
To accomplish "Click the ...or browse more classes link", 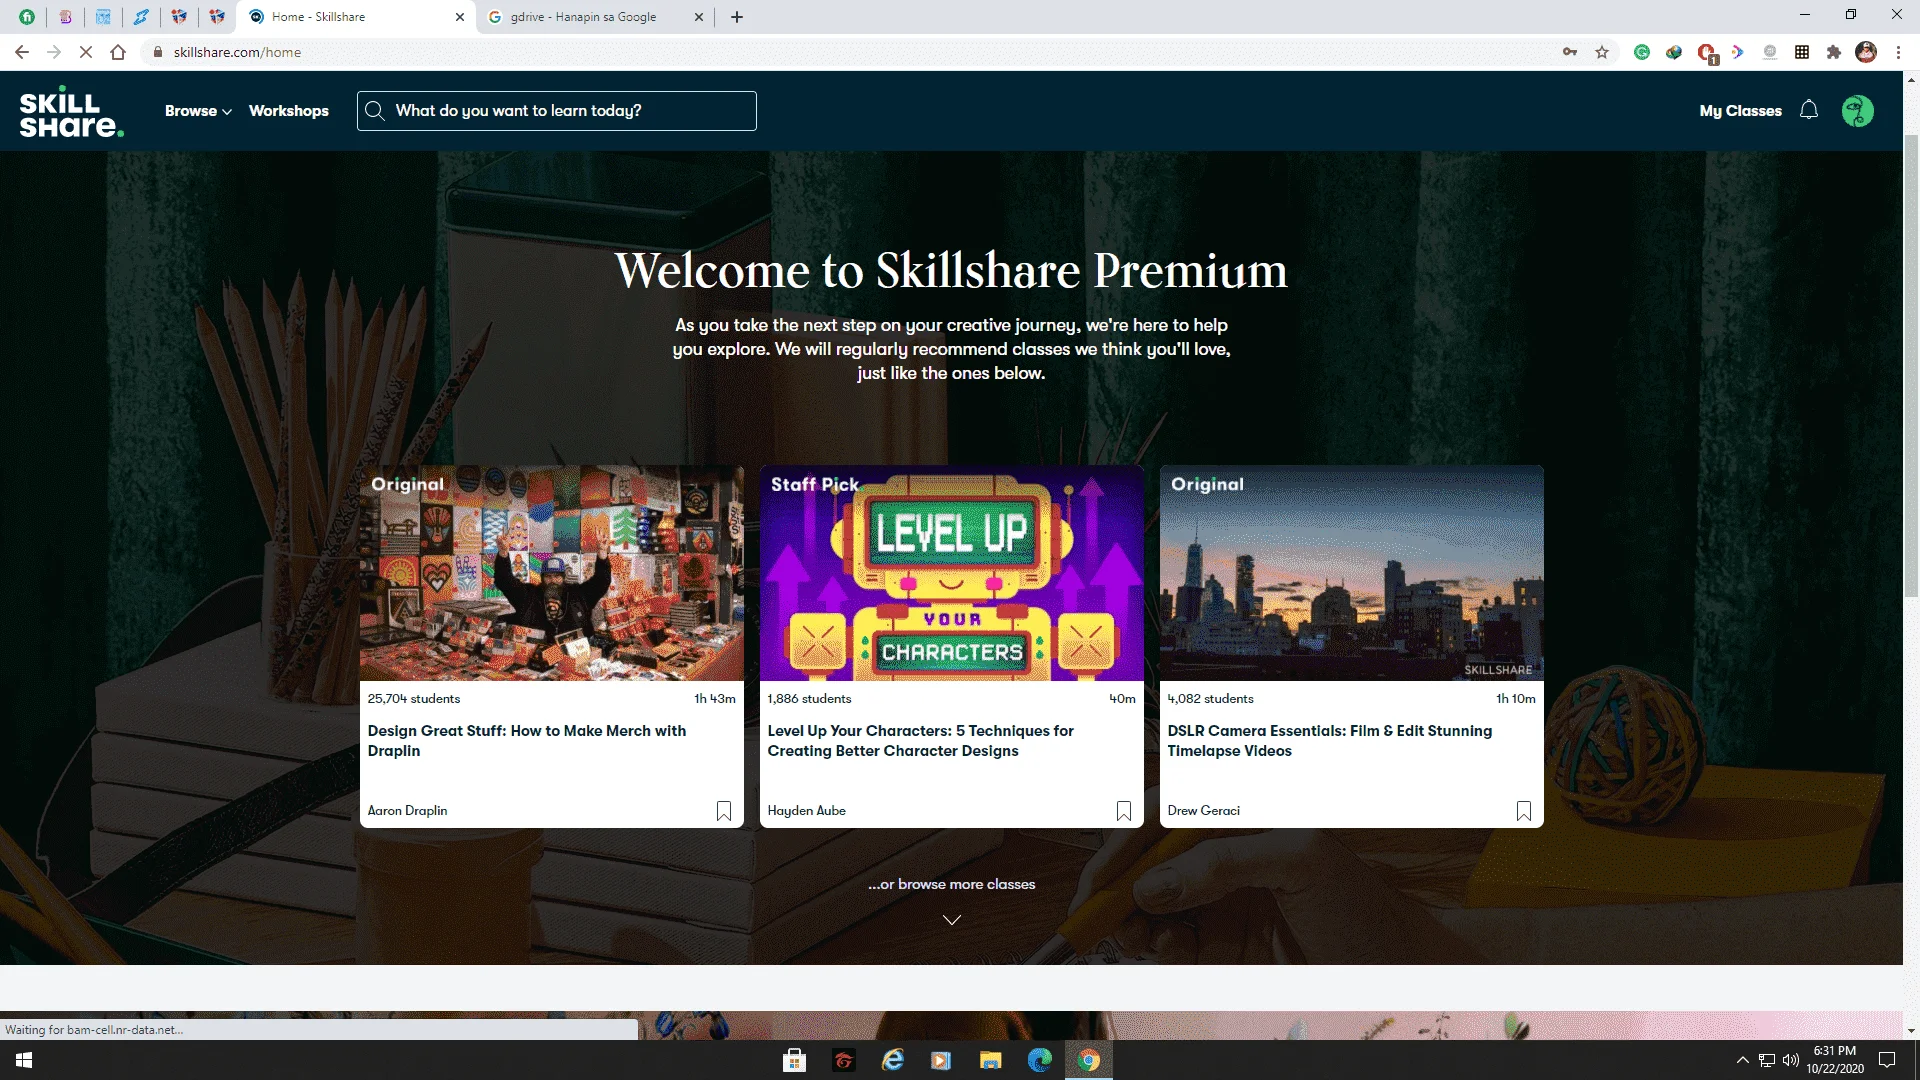I will click(x=951, y=884).
